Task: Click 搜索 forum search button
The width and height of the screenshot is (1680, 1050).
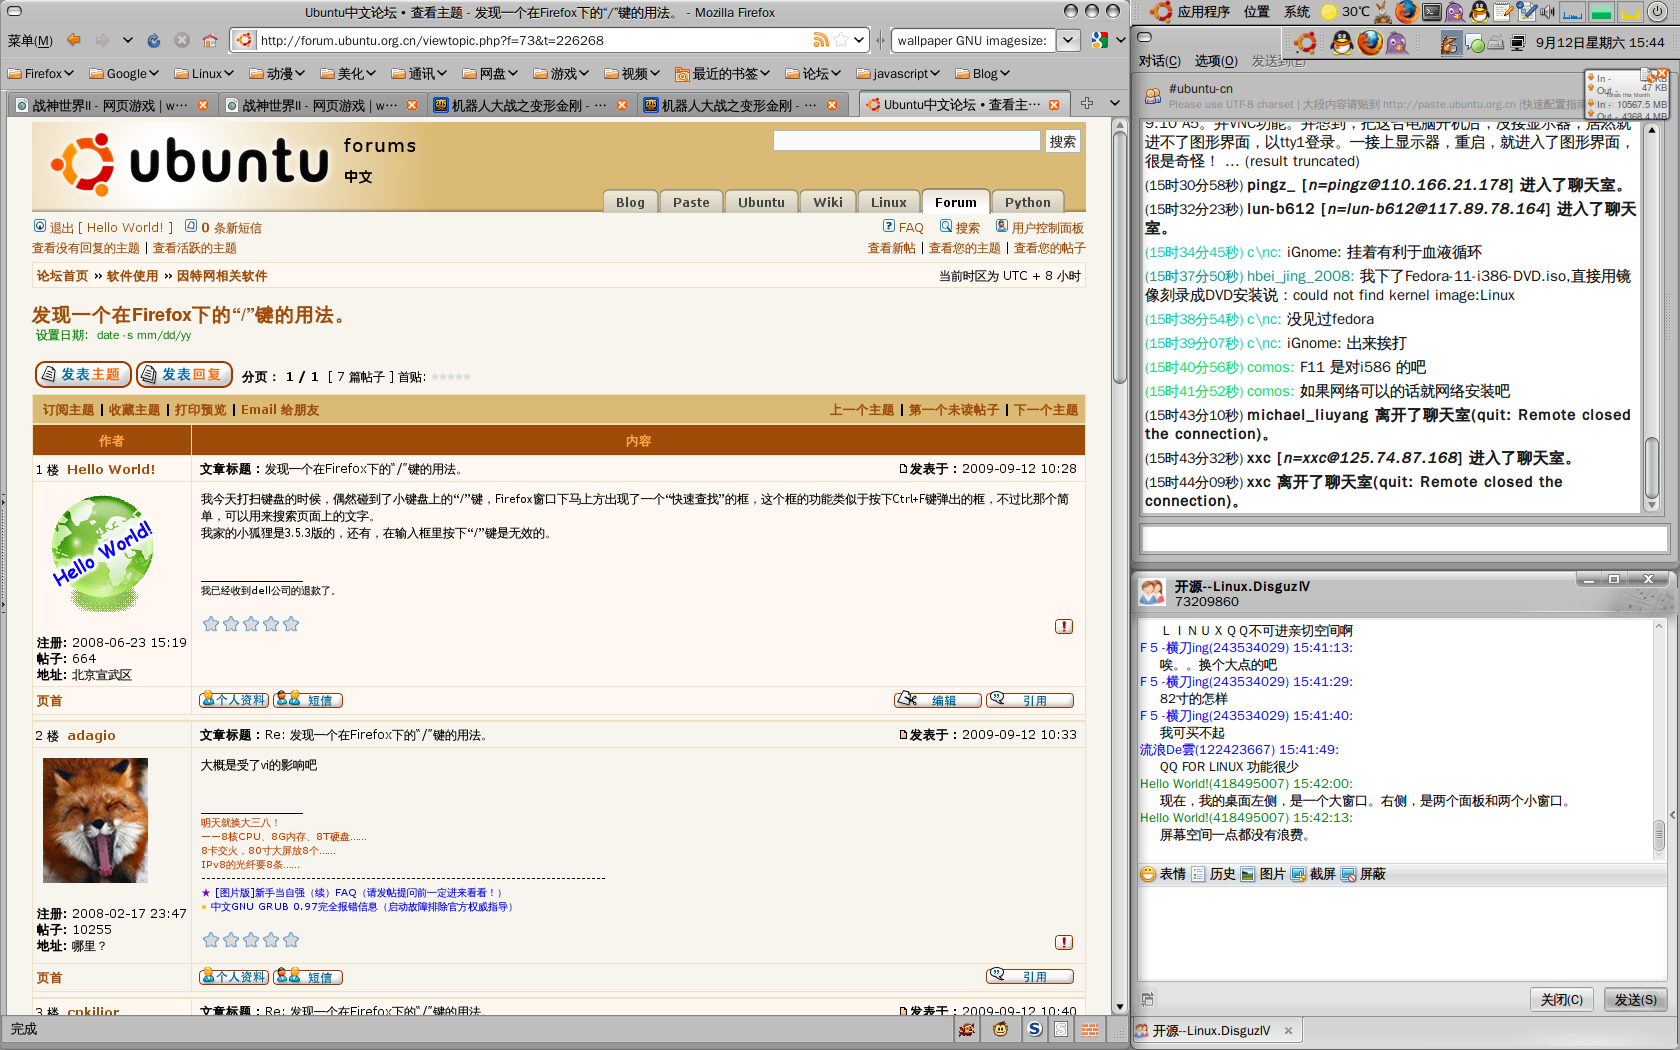Action: (x=1062, y=142)
